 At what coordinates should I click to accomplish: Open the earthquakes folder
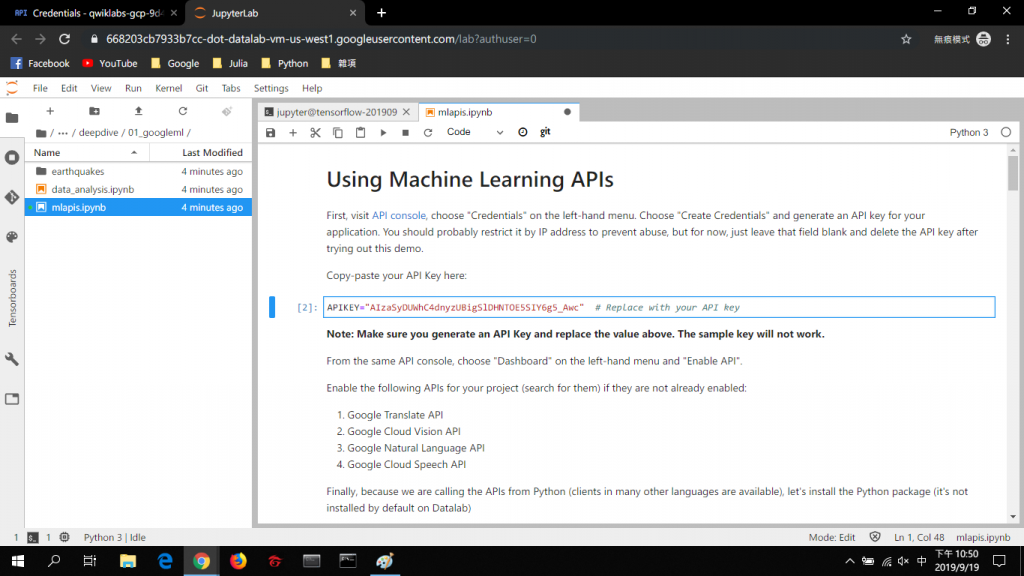(138, 171)
